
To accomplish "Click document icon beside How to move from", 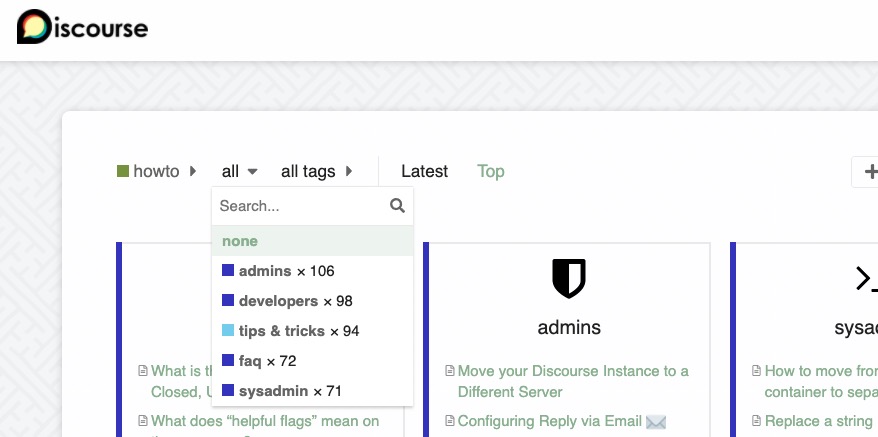I will (756, 371).
